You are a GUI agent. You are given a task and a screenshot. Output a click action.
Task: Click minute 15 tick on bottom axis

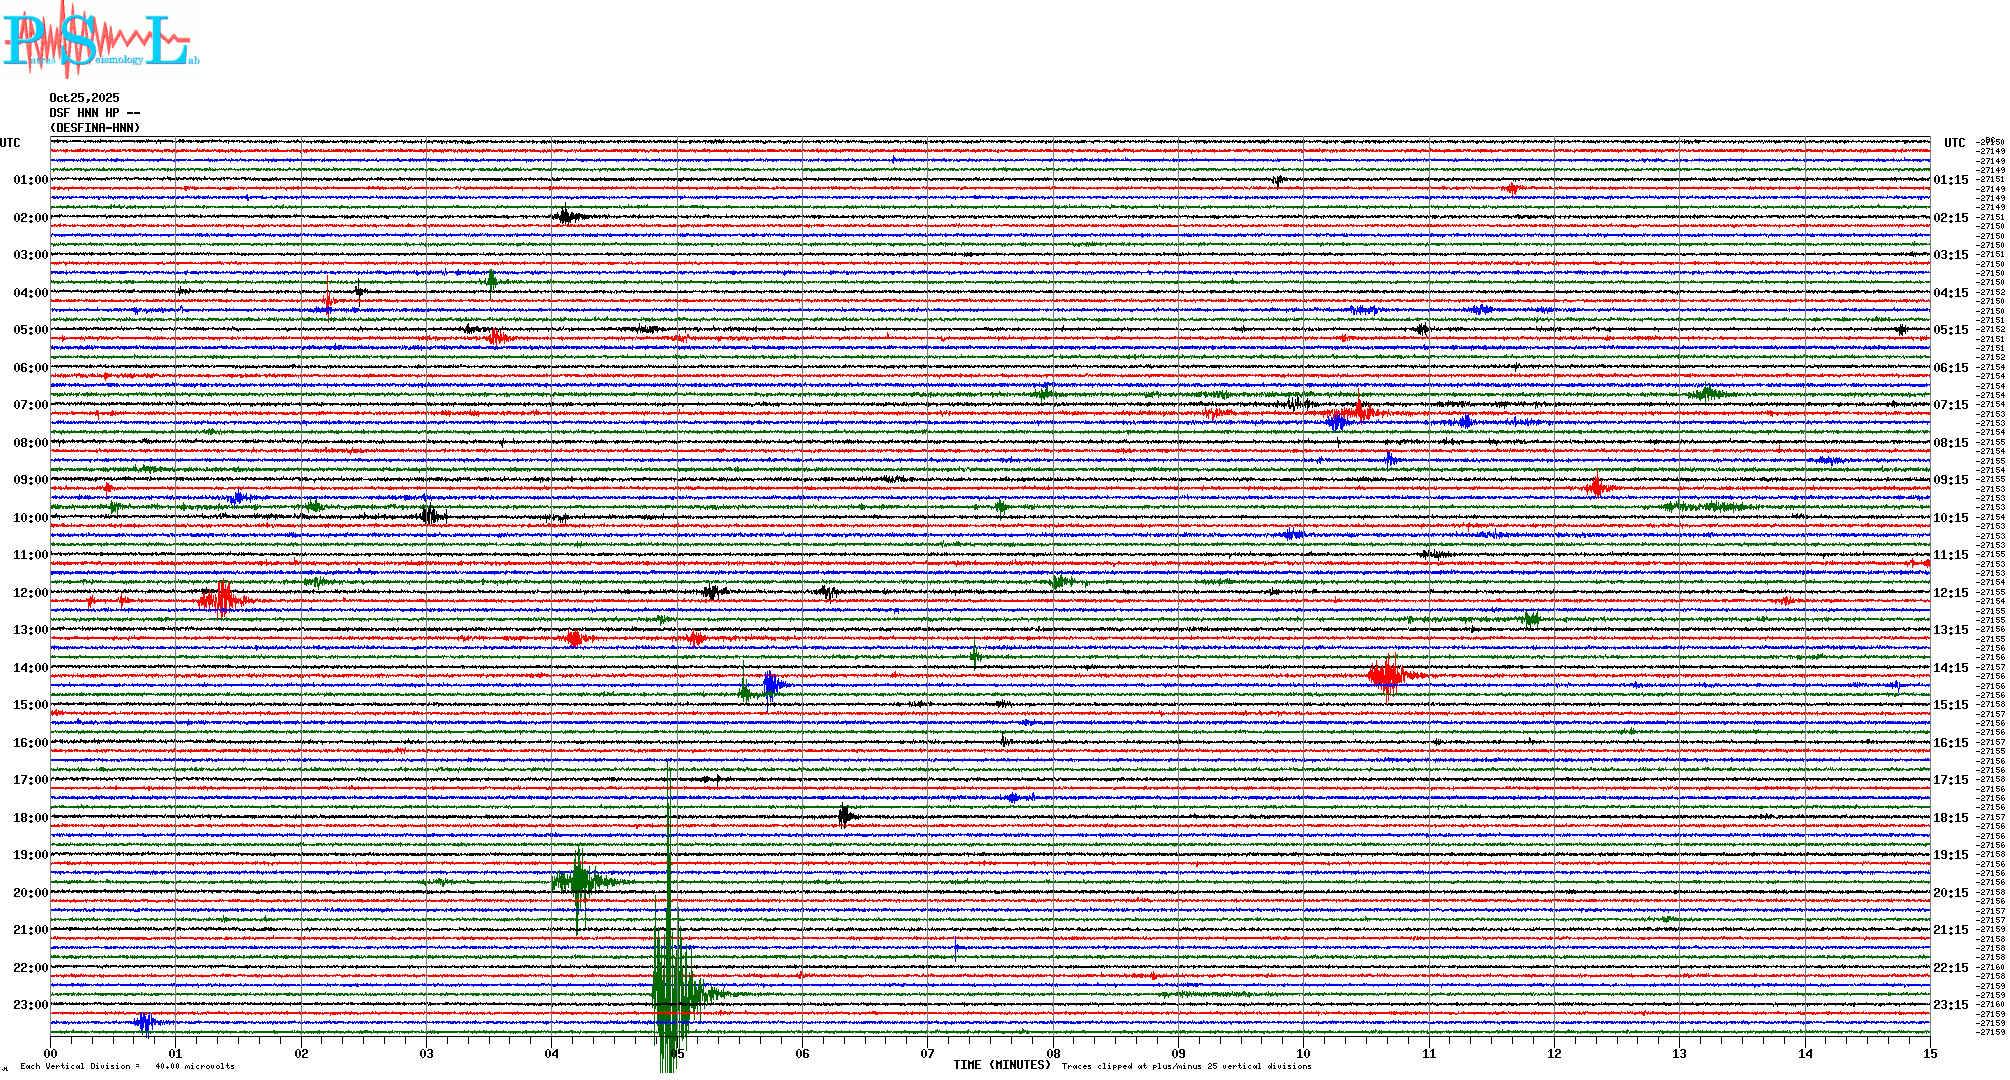tap(1929, 1053)
